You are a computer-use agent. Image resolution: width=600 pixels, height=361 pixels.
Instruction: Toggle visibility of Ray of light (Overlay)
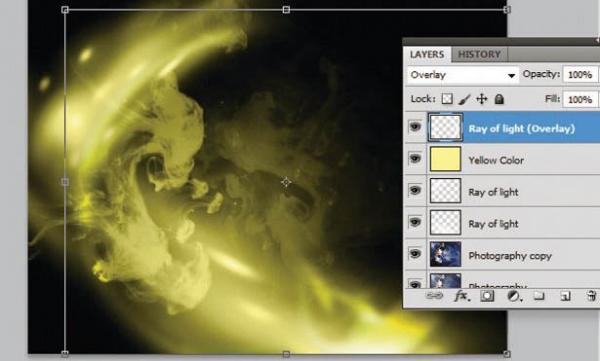(415, 127)
